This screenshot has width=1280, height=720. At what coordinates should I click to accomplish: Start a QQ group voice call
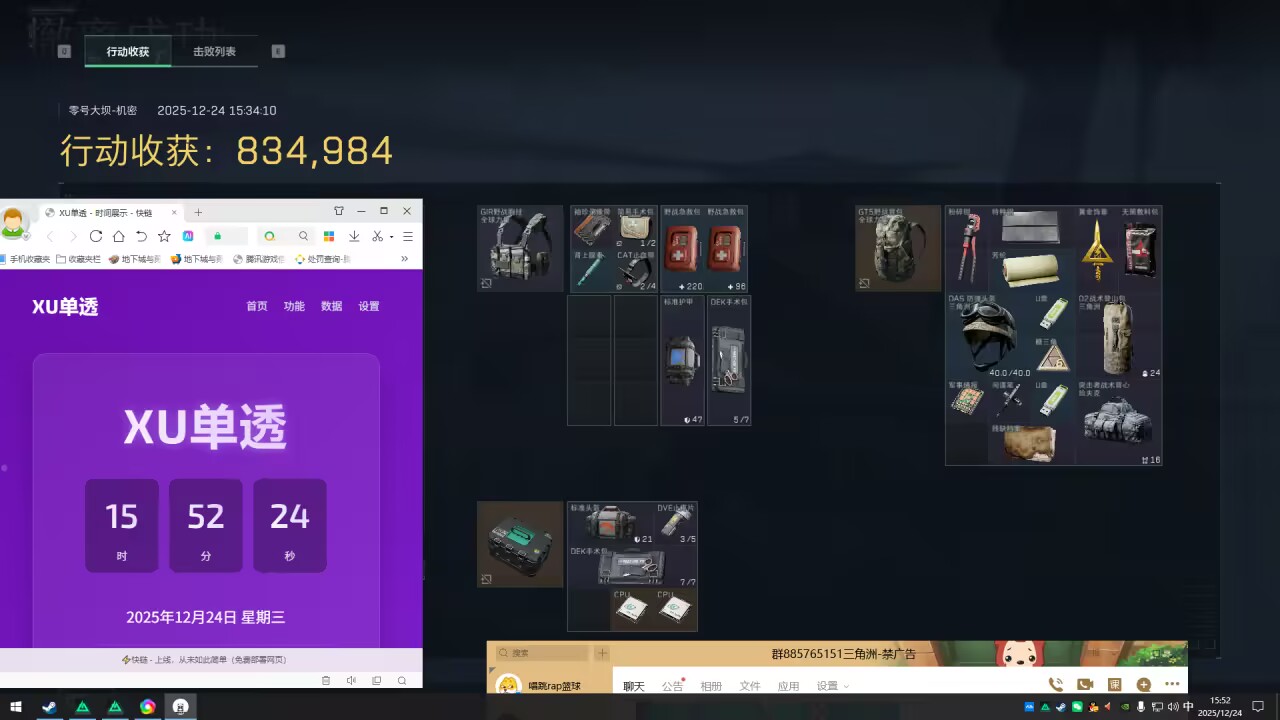[1055, 685]
